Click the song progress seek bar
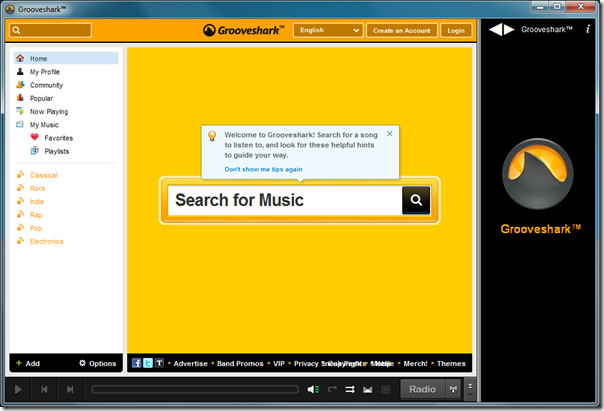This screenshot has height=411, width=604. pyautogui.click(x=195, y=389)
